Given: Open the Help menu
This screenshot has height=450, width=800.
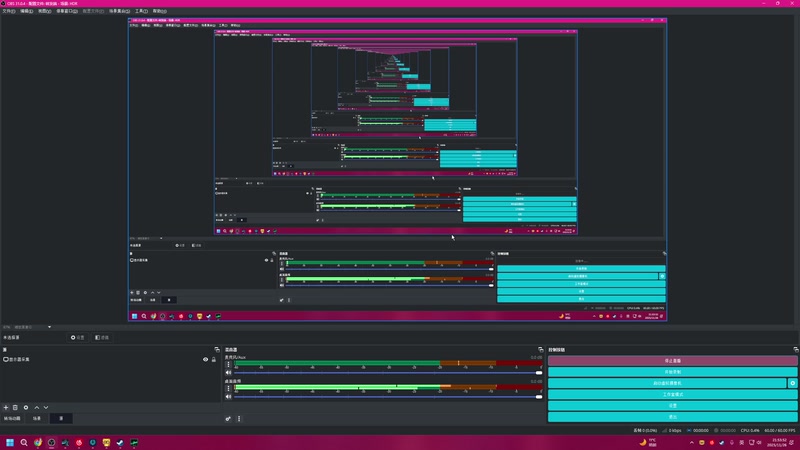Looking at the screenshot, I should 160,11.
